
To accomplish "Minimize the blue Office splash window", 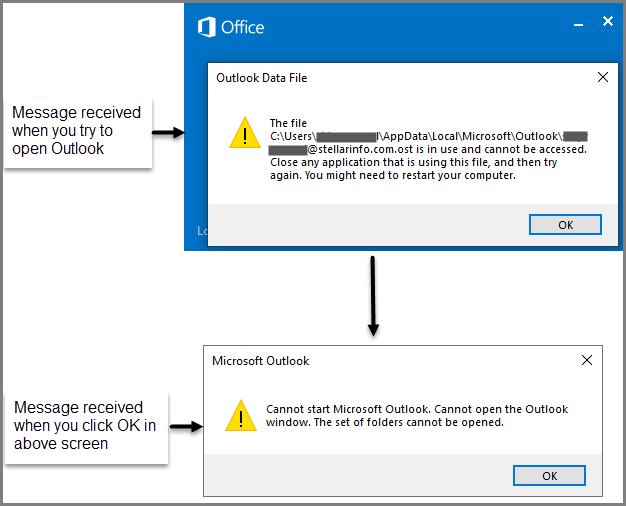I will point(578,25).
